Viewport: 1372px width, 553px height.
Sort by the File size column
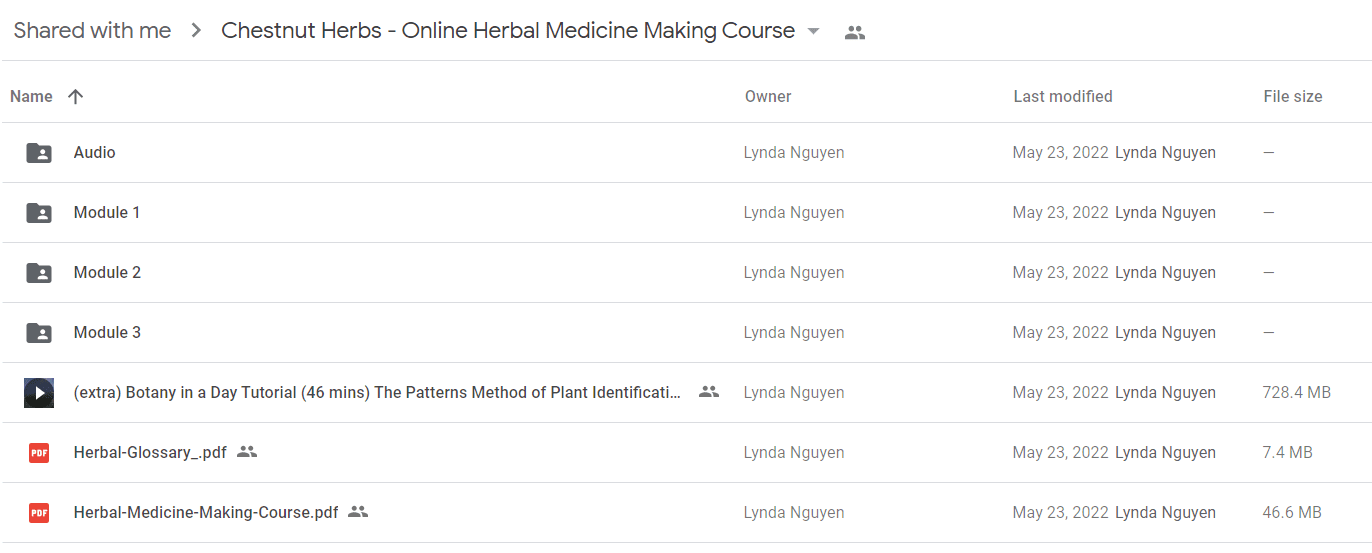click(1293, 97)
